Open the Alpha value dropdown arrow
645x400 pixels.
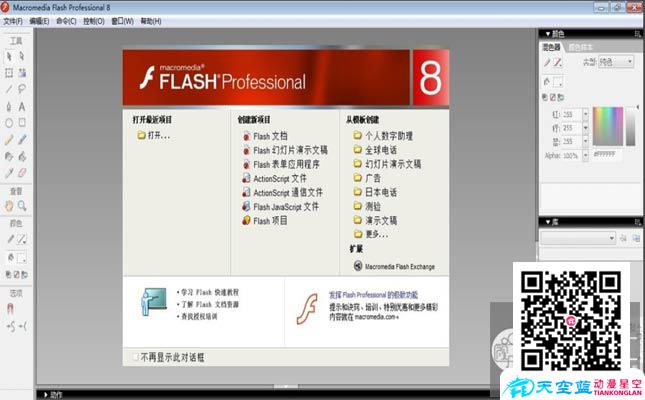click(586, 156)
